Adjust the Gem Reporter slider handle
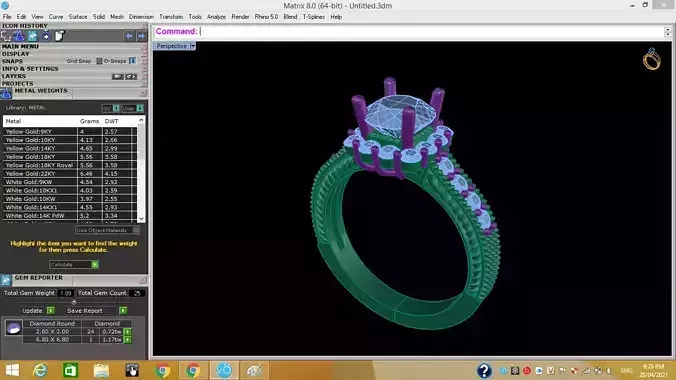This screenshot has width=676, height=380. coord(74,302)
